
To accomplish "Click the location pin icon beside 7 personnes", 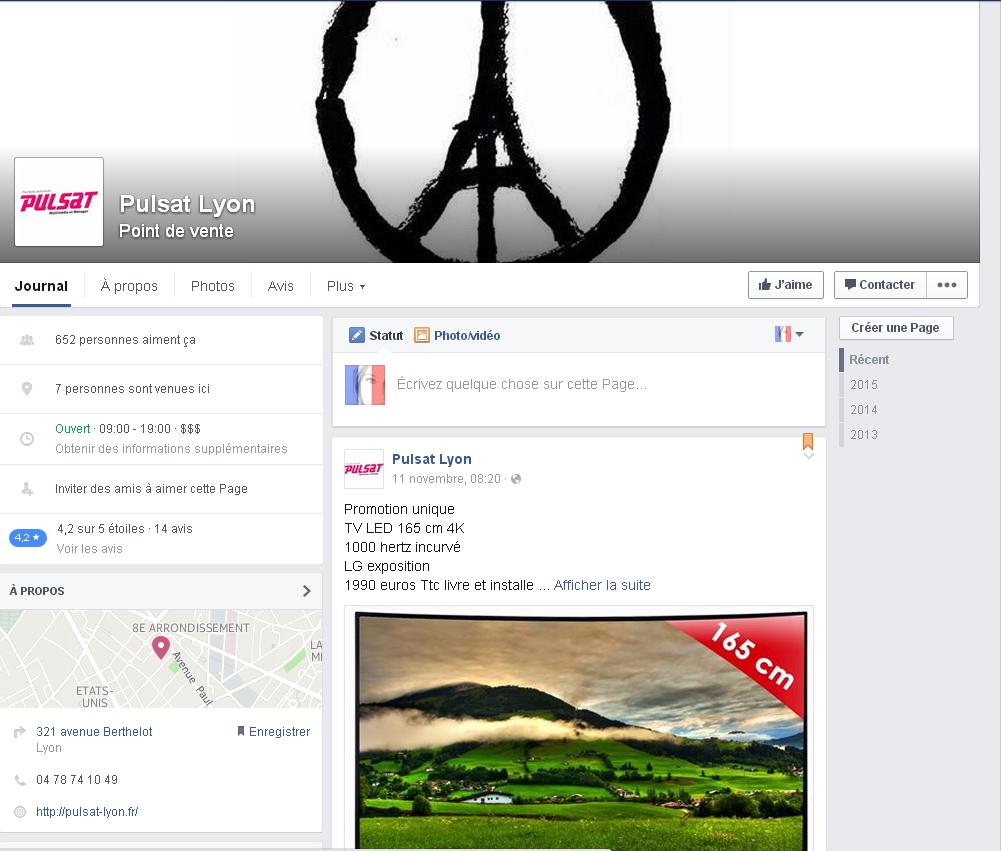I will pyautogui.click(x=27, y=388).
